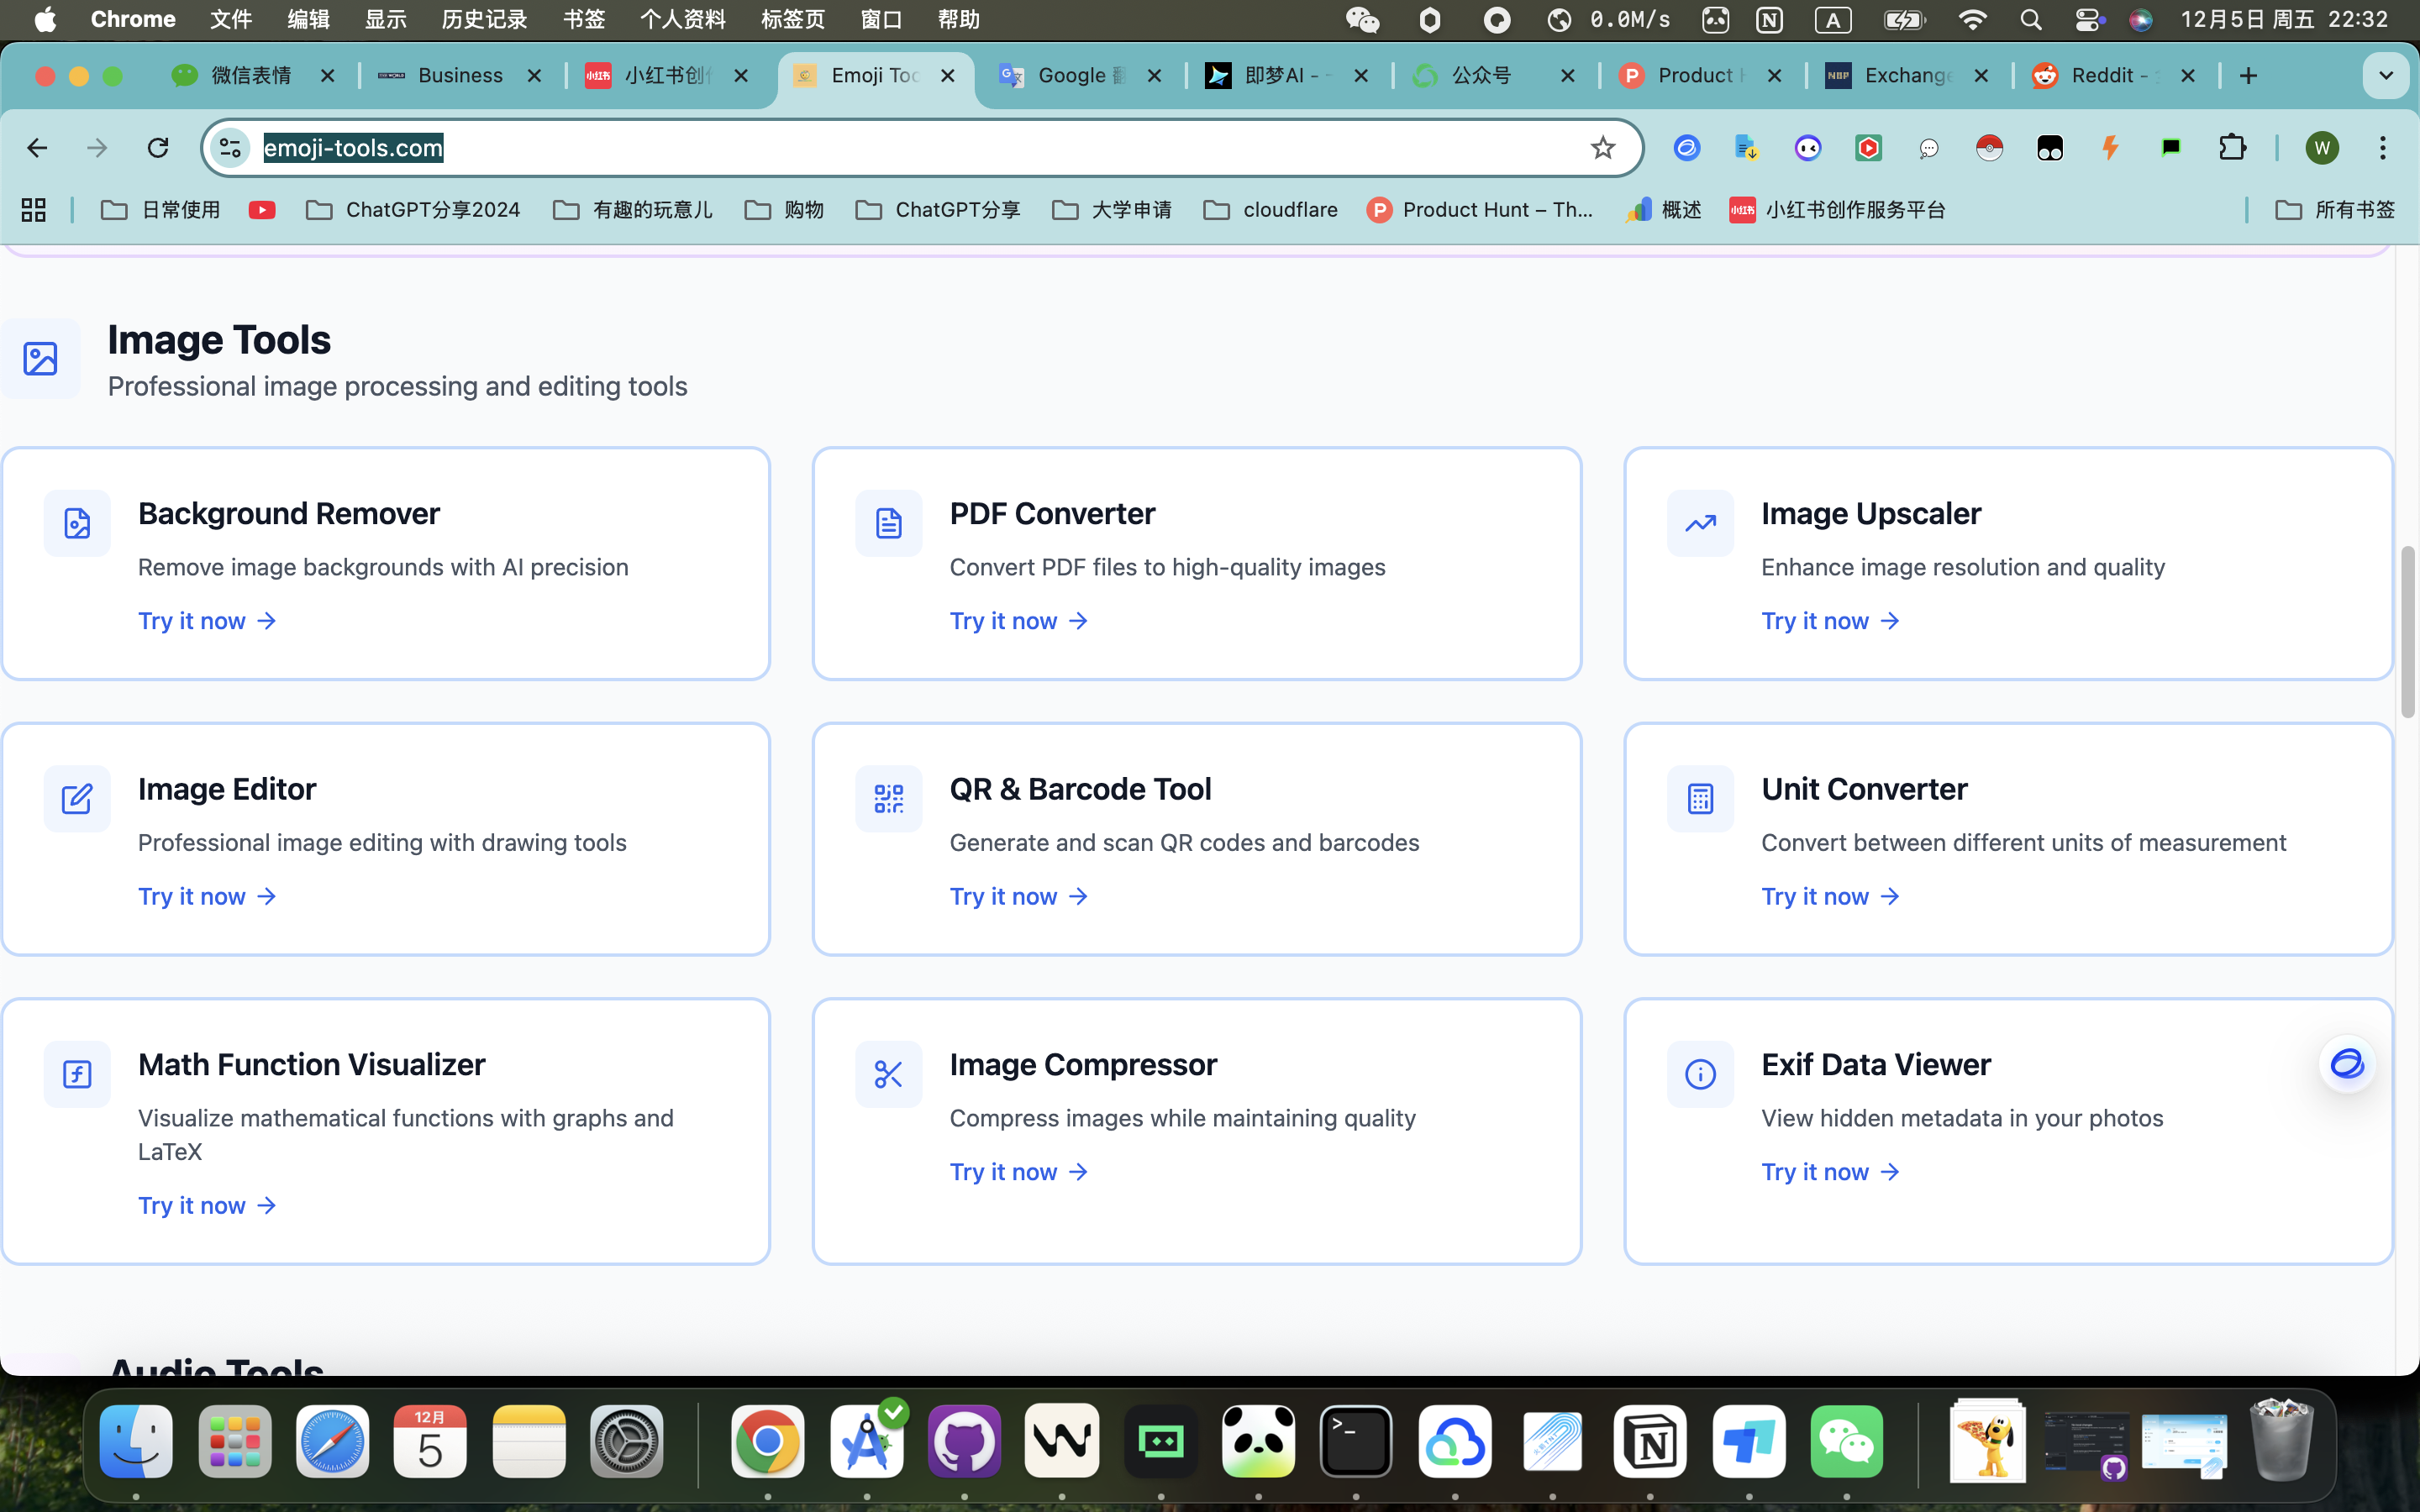The width and height of the screenshot is (2420, 1512).
Task: Bookmark page with the star icon
Action: coord(1602,148)
